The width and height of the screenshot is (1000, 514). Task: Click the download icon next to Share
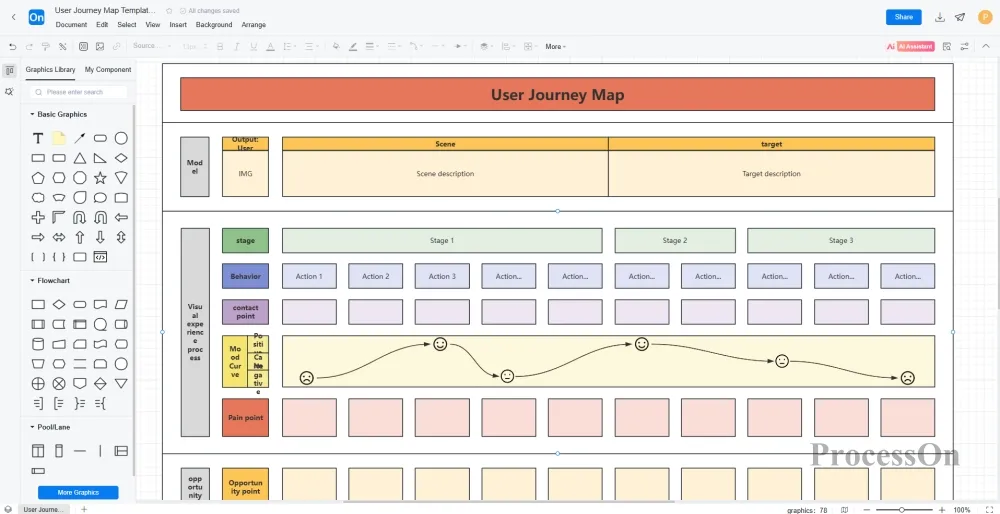tap(939, 17)
